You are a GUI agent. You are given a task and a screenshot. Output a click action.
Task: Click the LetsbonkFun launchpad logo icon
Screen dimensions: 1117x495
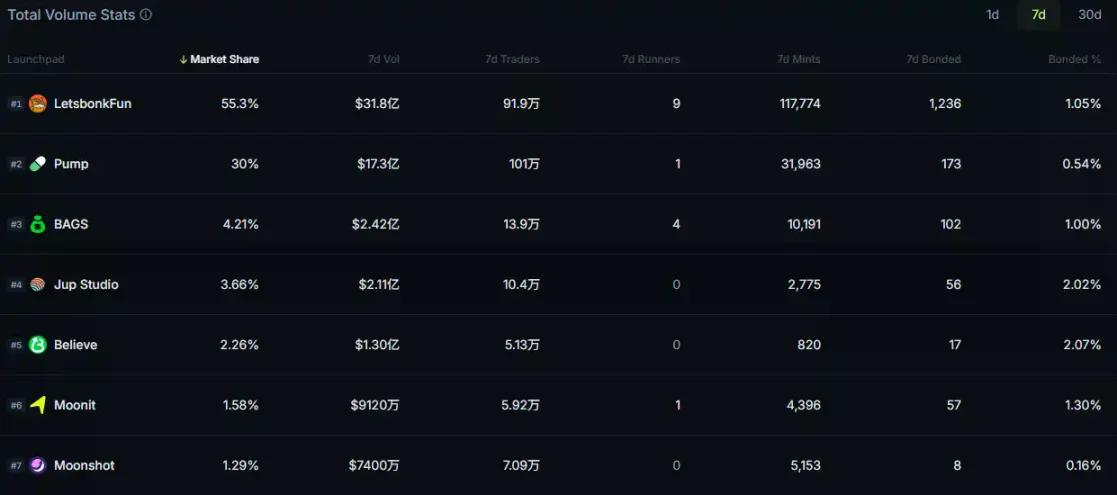coord(38,104)
